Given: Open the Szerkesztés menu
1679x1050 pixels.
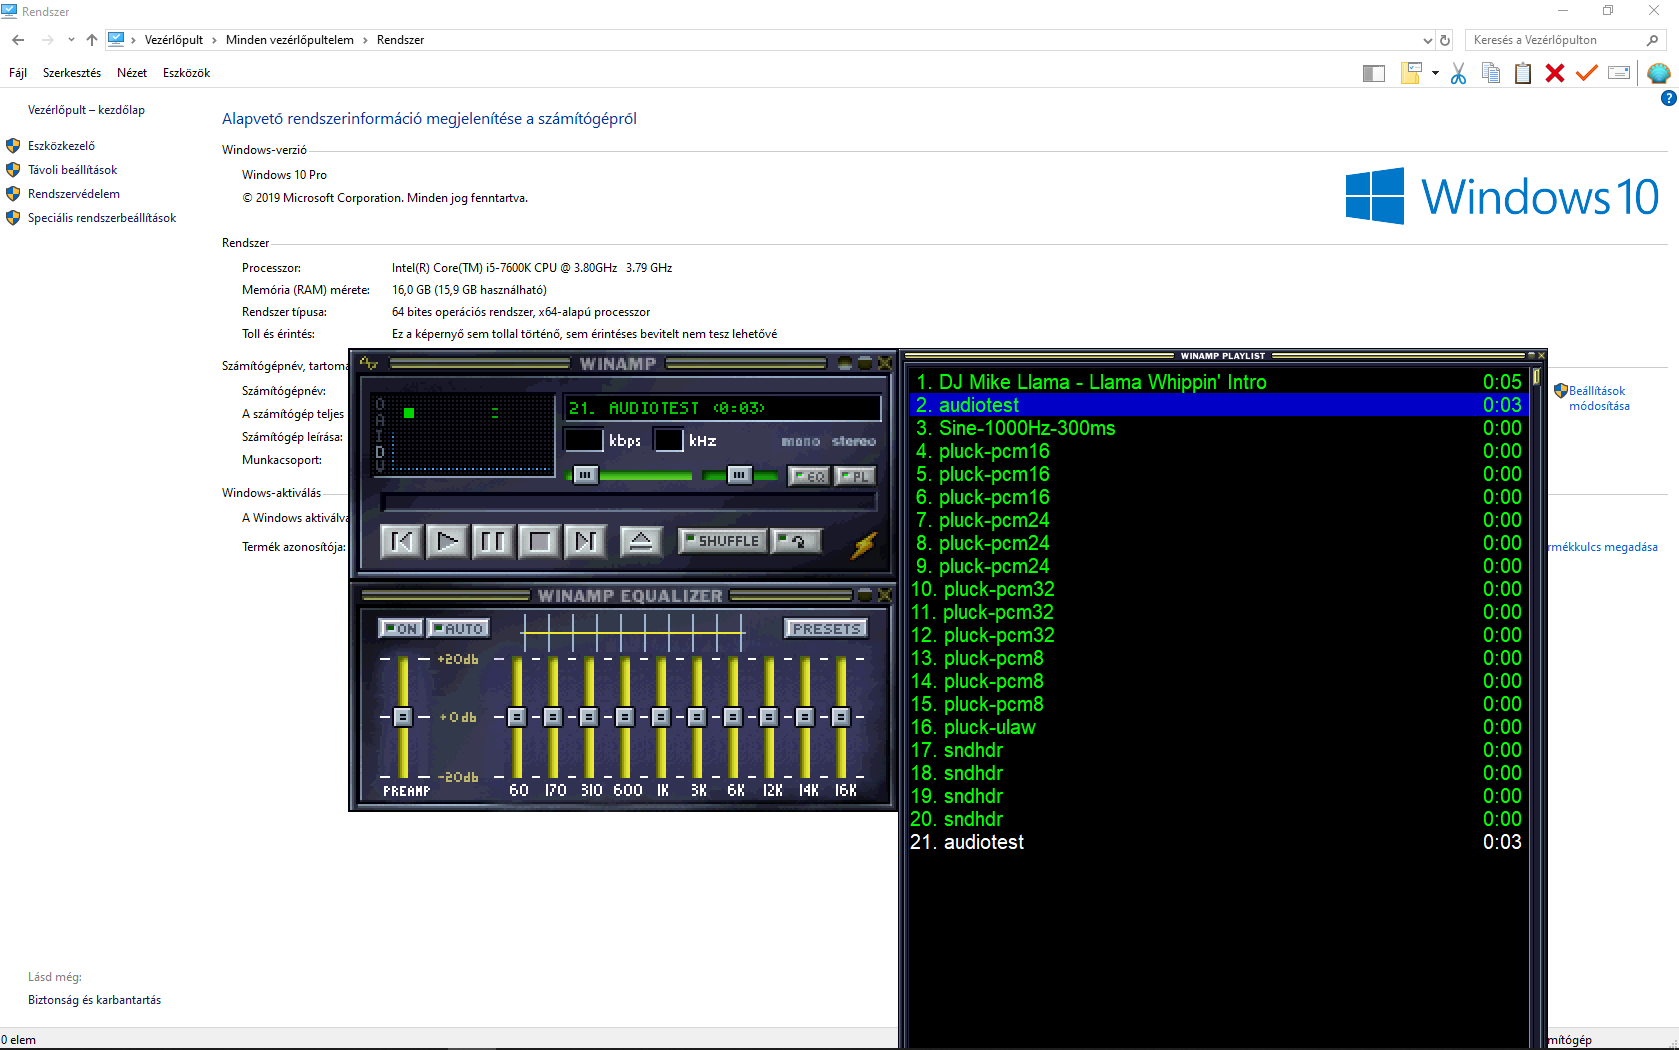Looking at the screenshot, I should coord(72,73).
